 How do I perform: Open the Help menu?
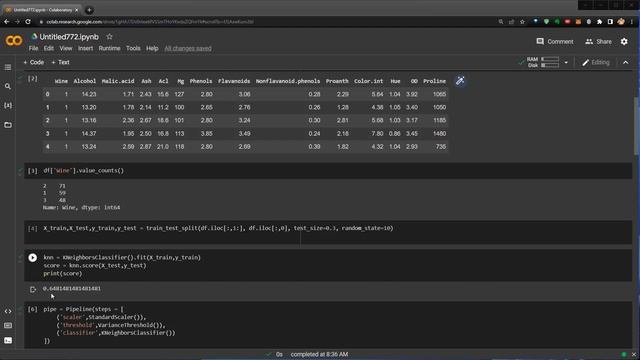(x=152, y=48)
